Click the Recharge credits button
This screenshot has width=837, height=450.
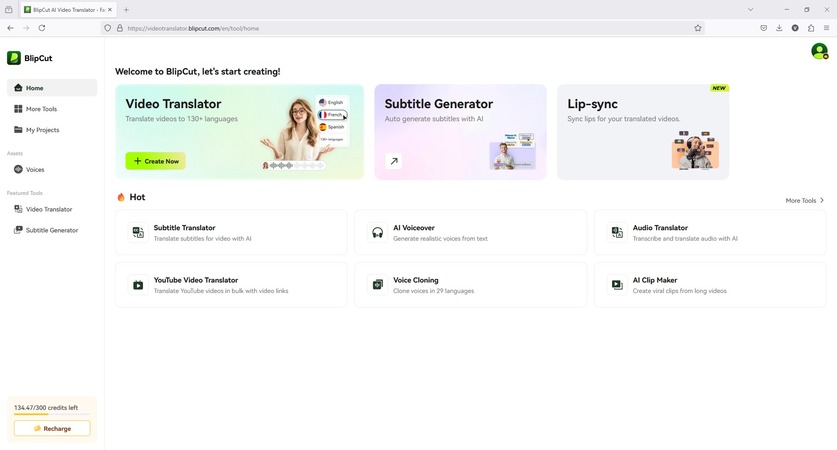coord(52,428)
